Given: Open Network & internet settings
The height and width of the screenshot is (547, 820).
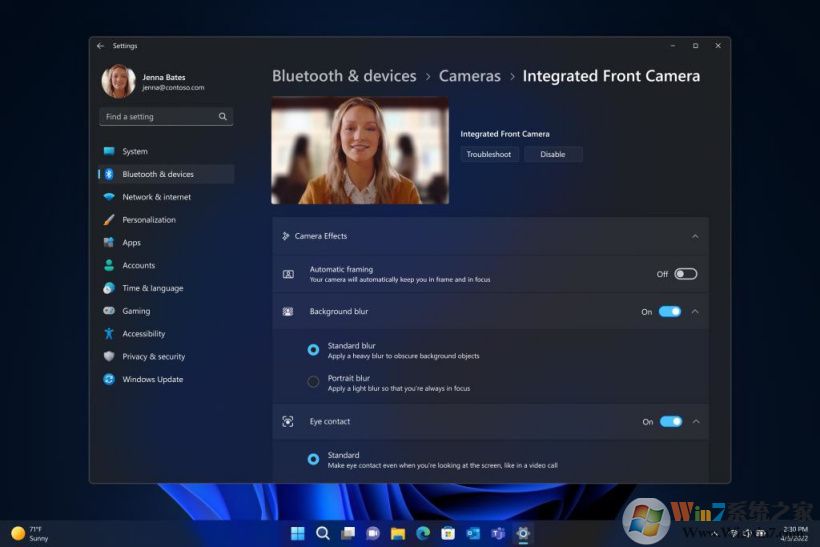Looking at the screenshot, I should [156, 197].
